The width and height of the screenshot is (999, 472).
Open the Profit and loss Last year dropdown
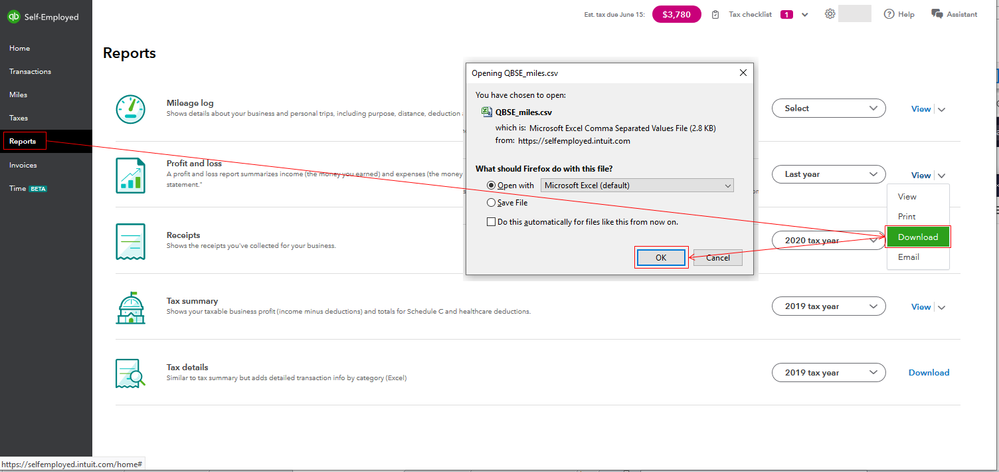(x=828, y=174)
